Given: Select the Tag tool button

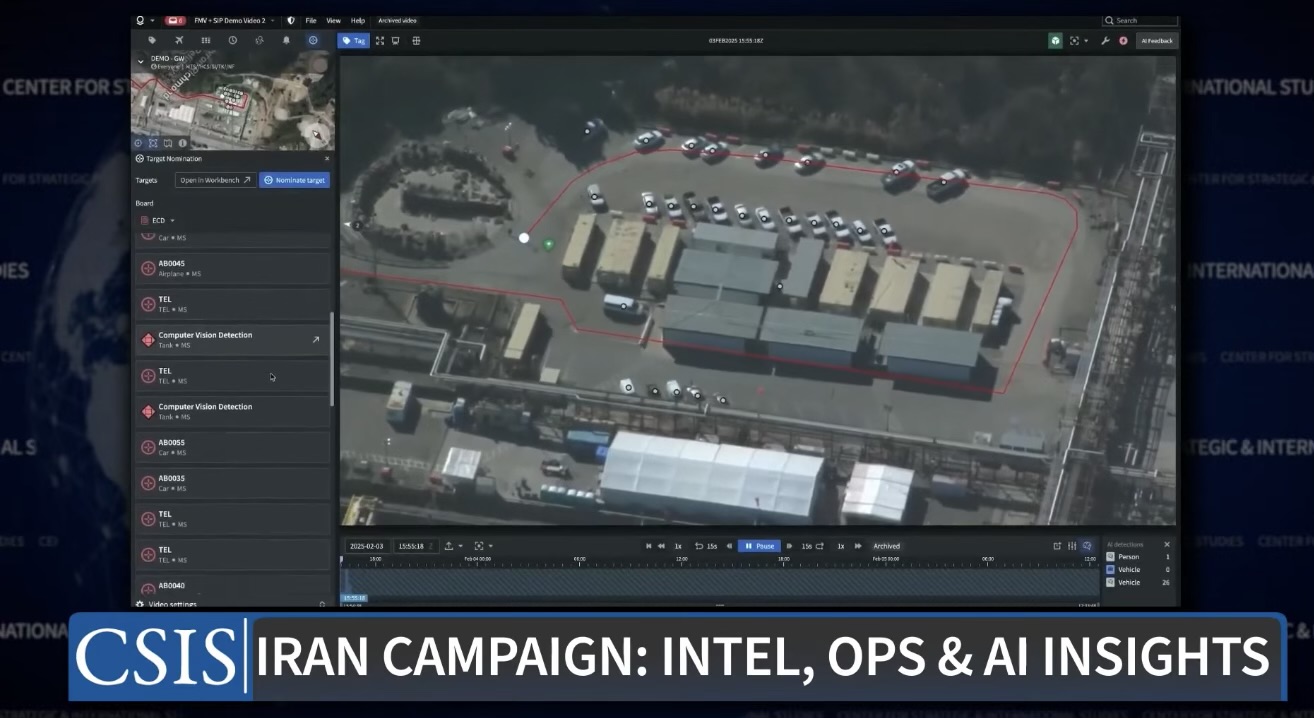Looking at the screenshot, I should (x=353, y=40).
